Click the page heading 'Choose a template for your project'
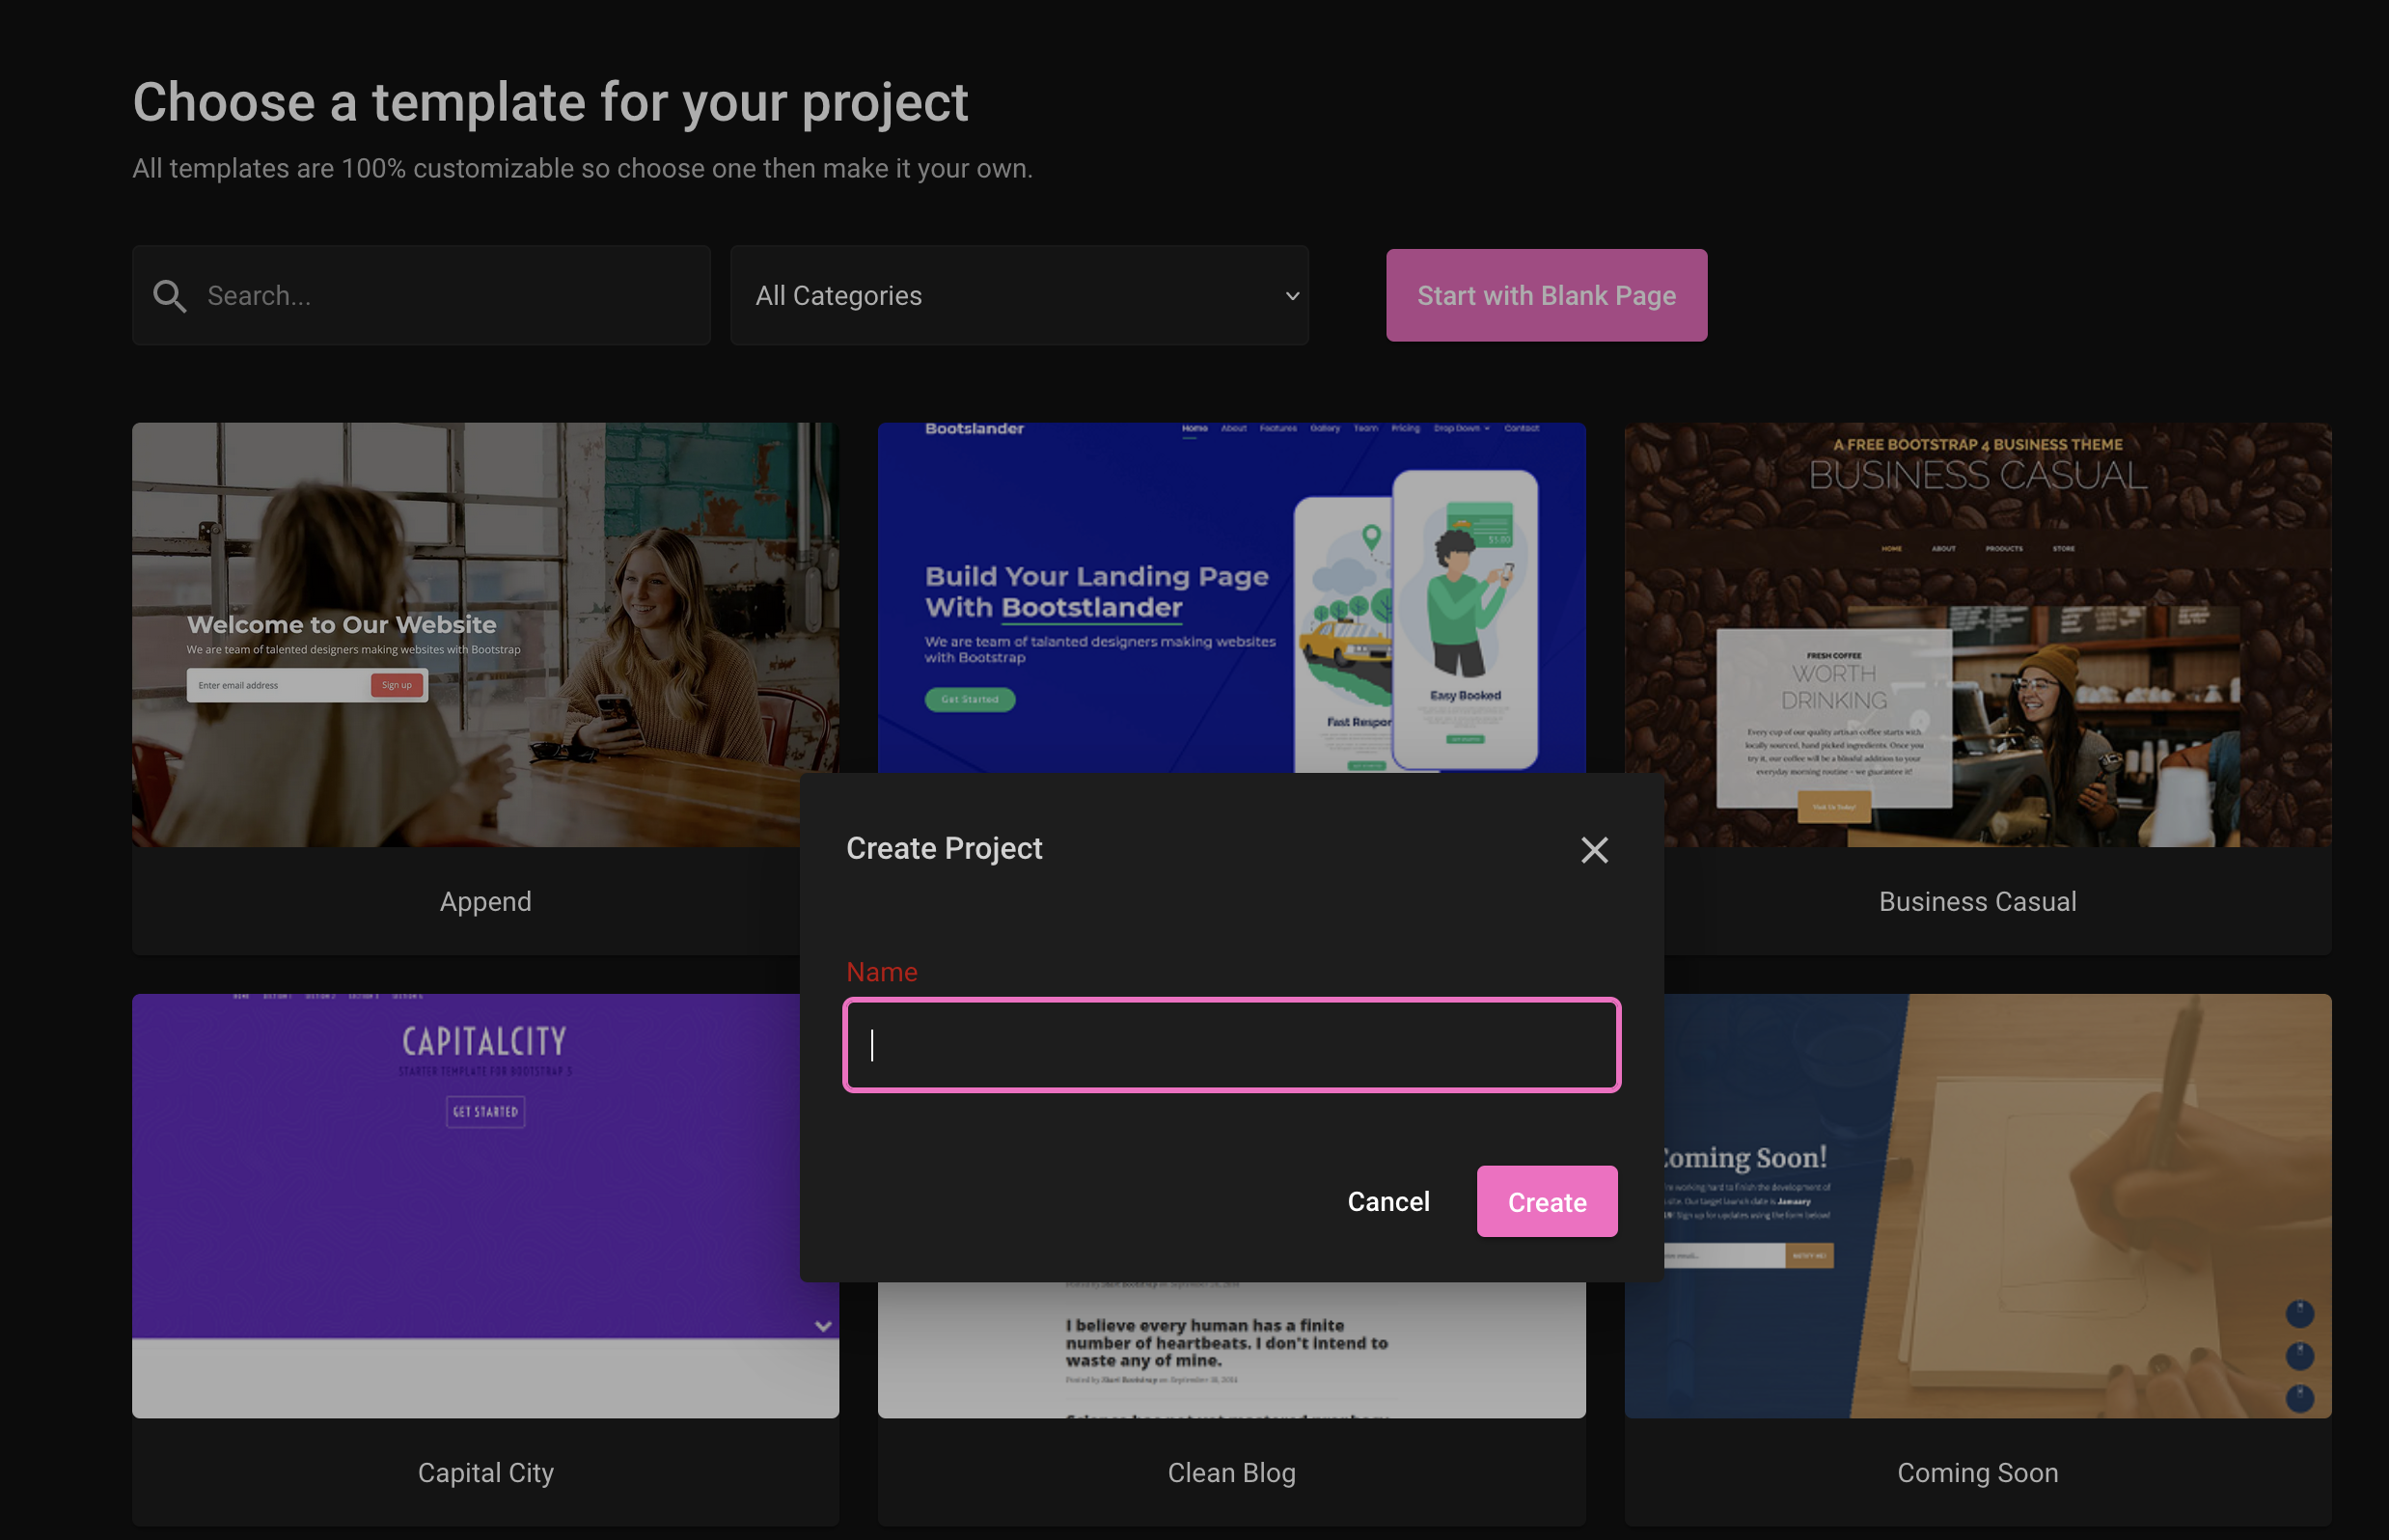2389x1540 pixels. tap(550, 103)
